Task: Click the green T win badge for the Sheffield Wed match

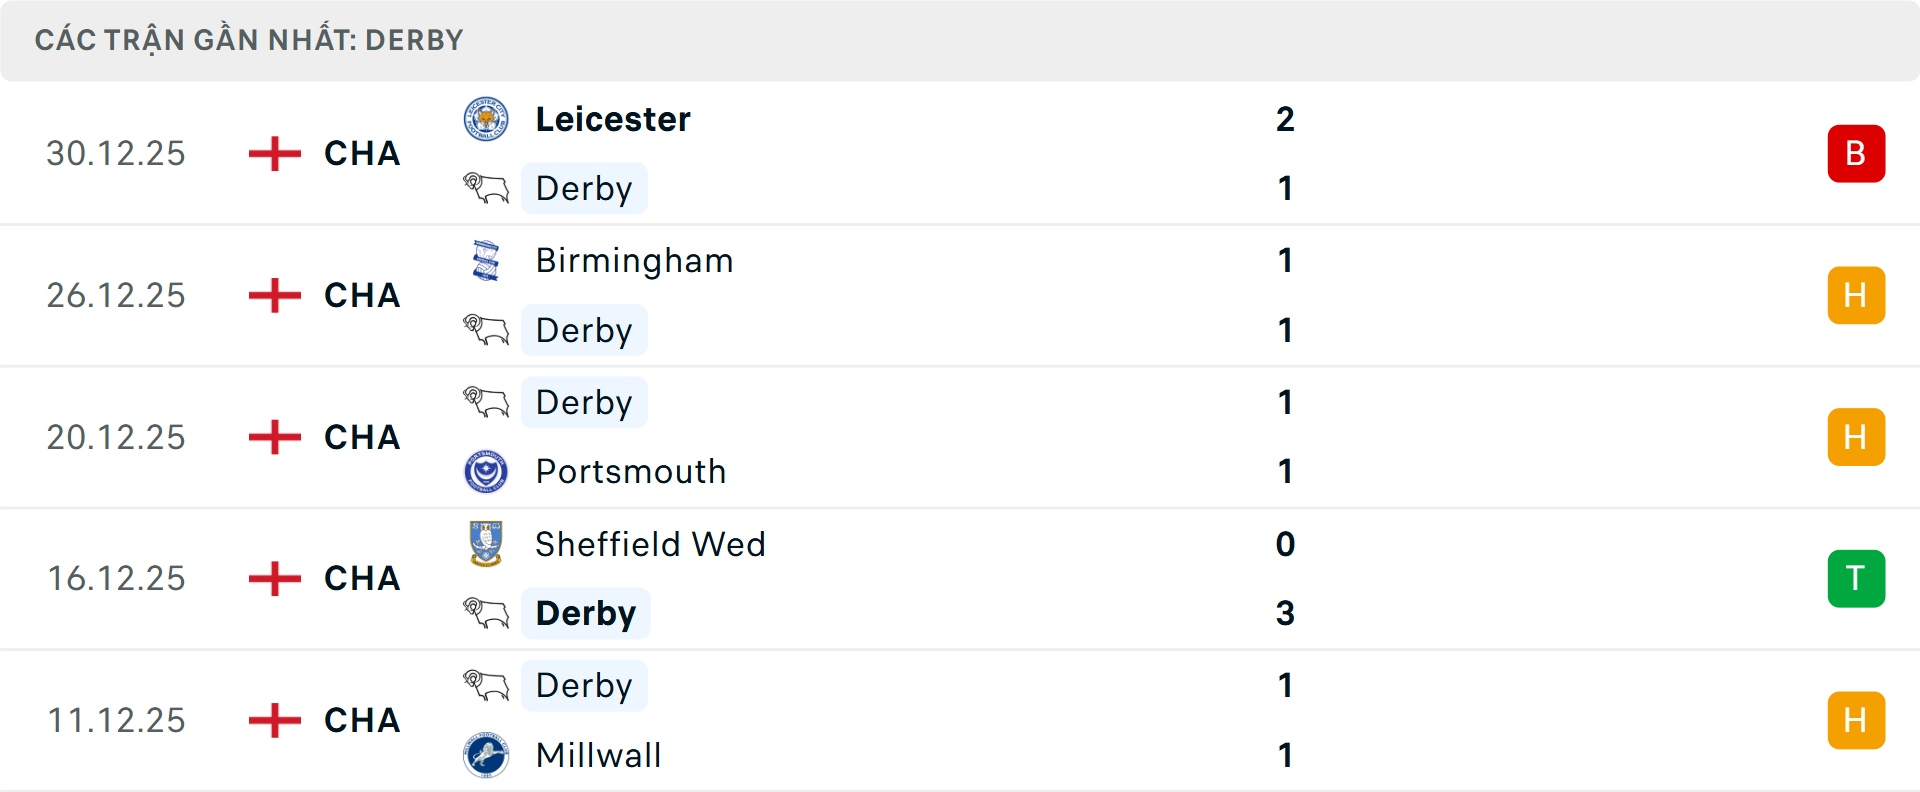Action: [x=1856, y=578]
